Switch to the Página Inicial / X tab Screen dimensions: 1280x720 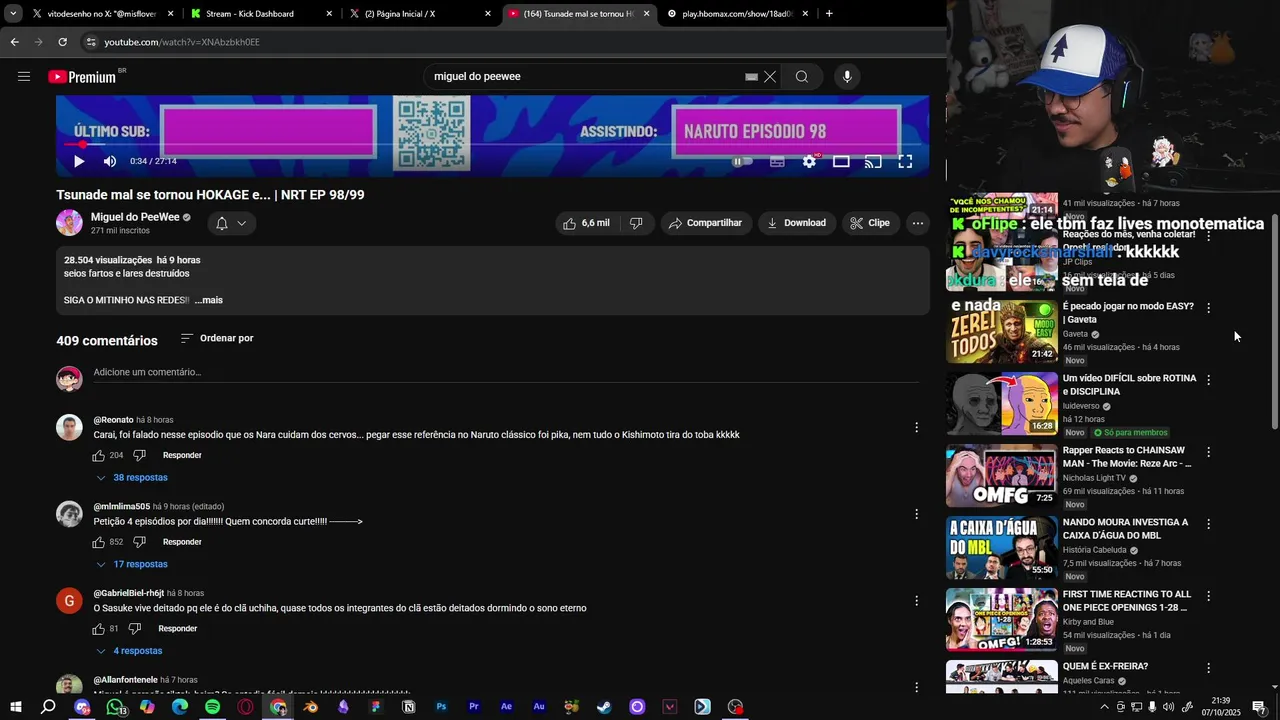tap(420, 14)
